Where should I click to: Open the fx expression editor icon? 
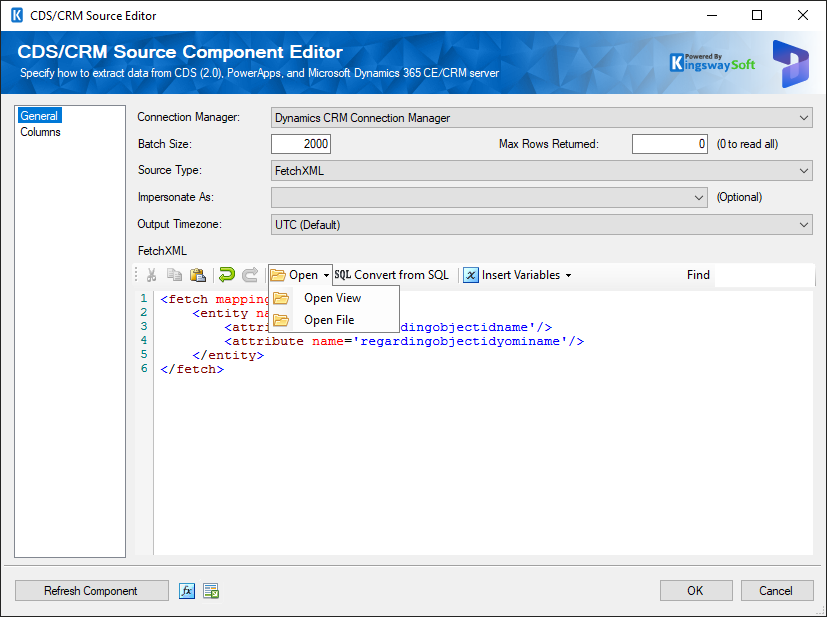point(187,591)
